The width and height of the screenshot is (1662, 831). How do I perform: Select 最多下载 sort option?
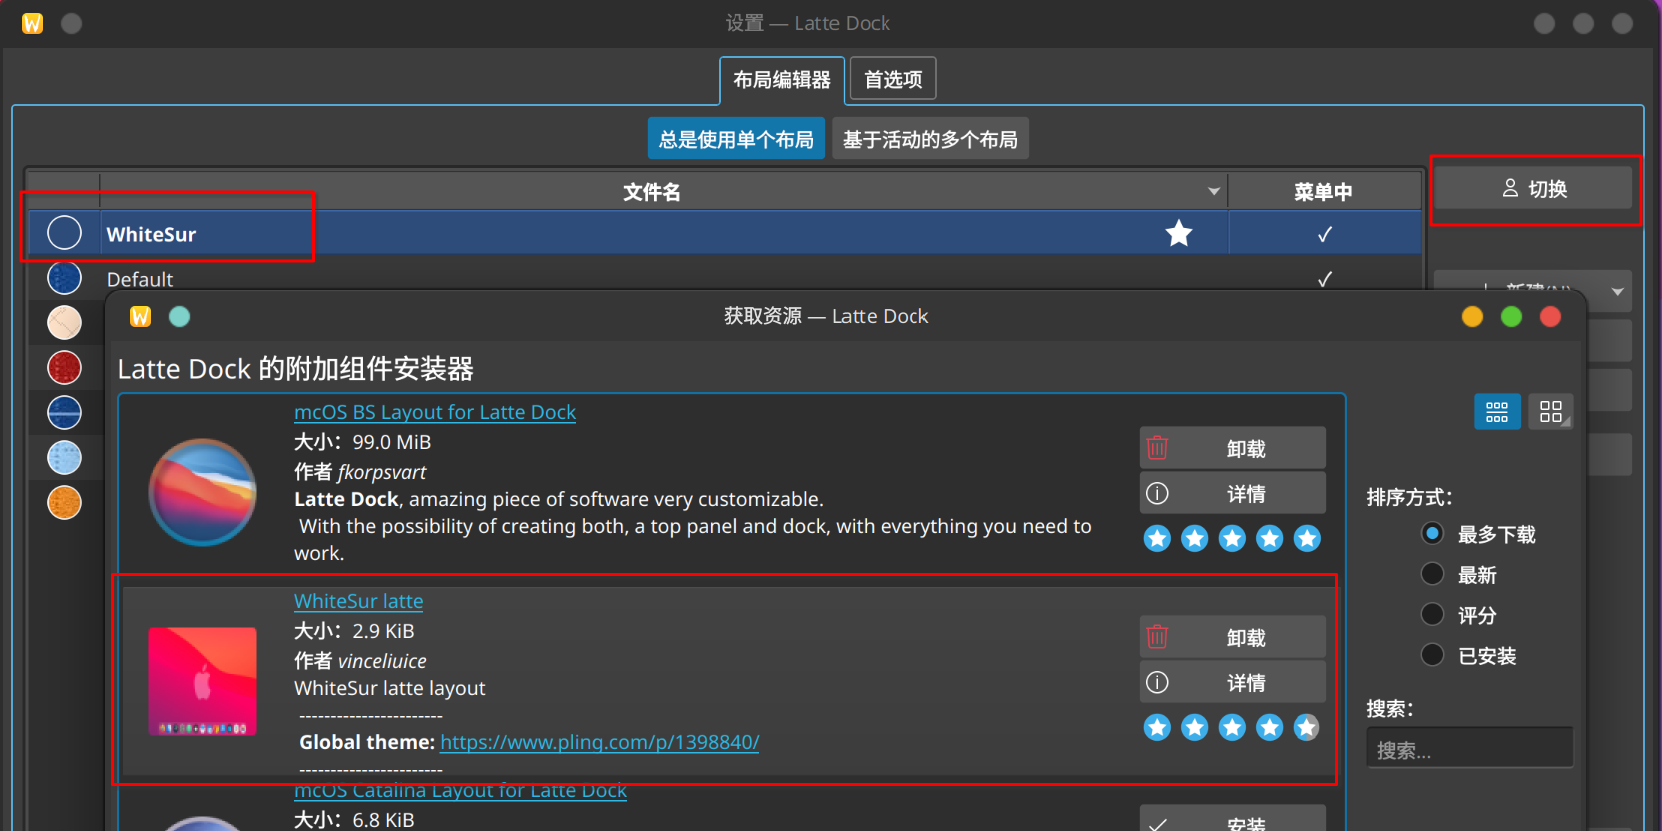(1478, 534)
